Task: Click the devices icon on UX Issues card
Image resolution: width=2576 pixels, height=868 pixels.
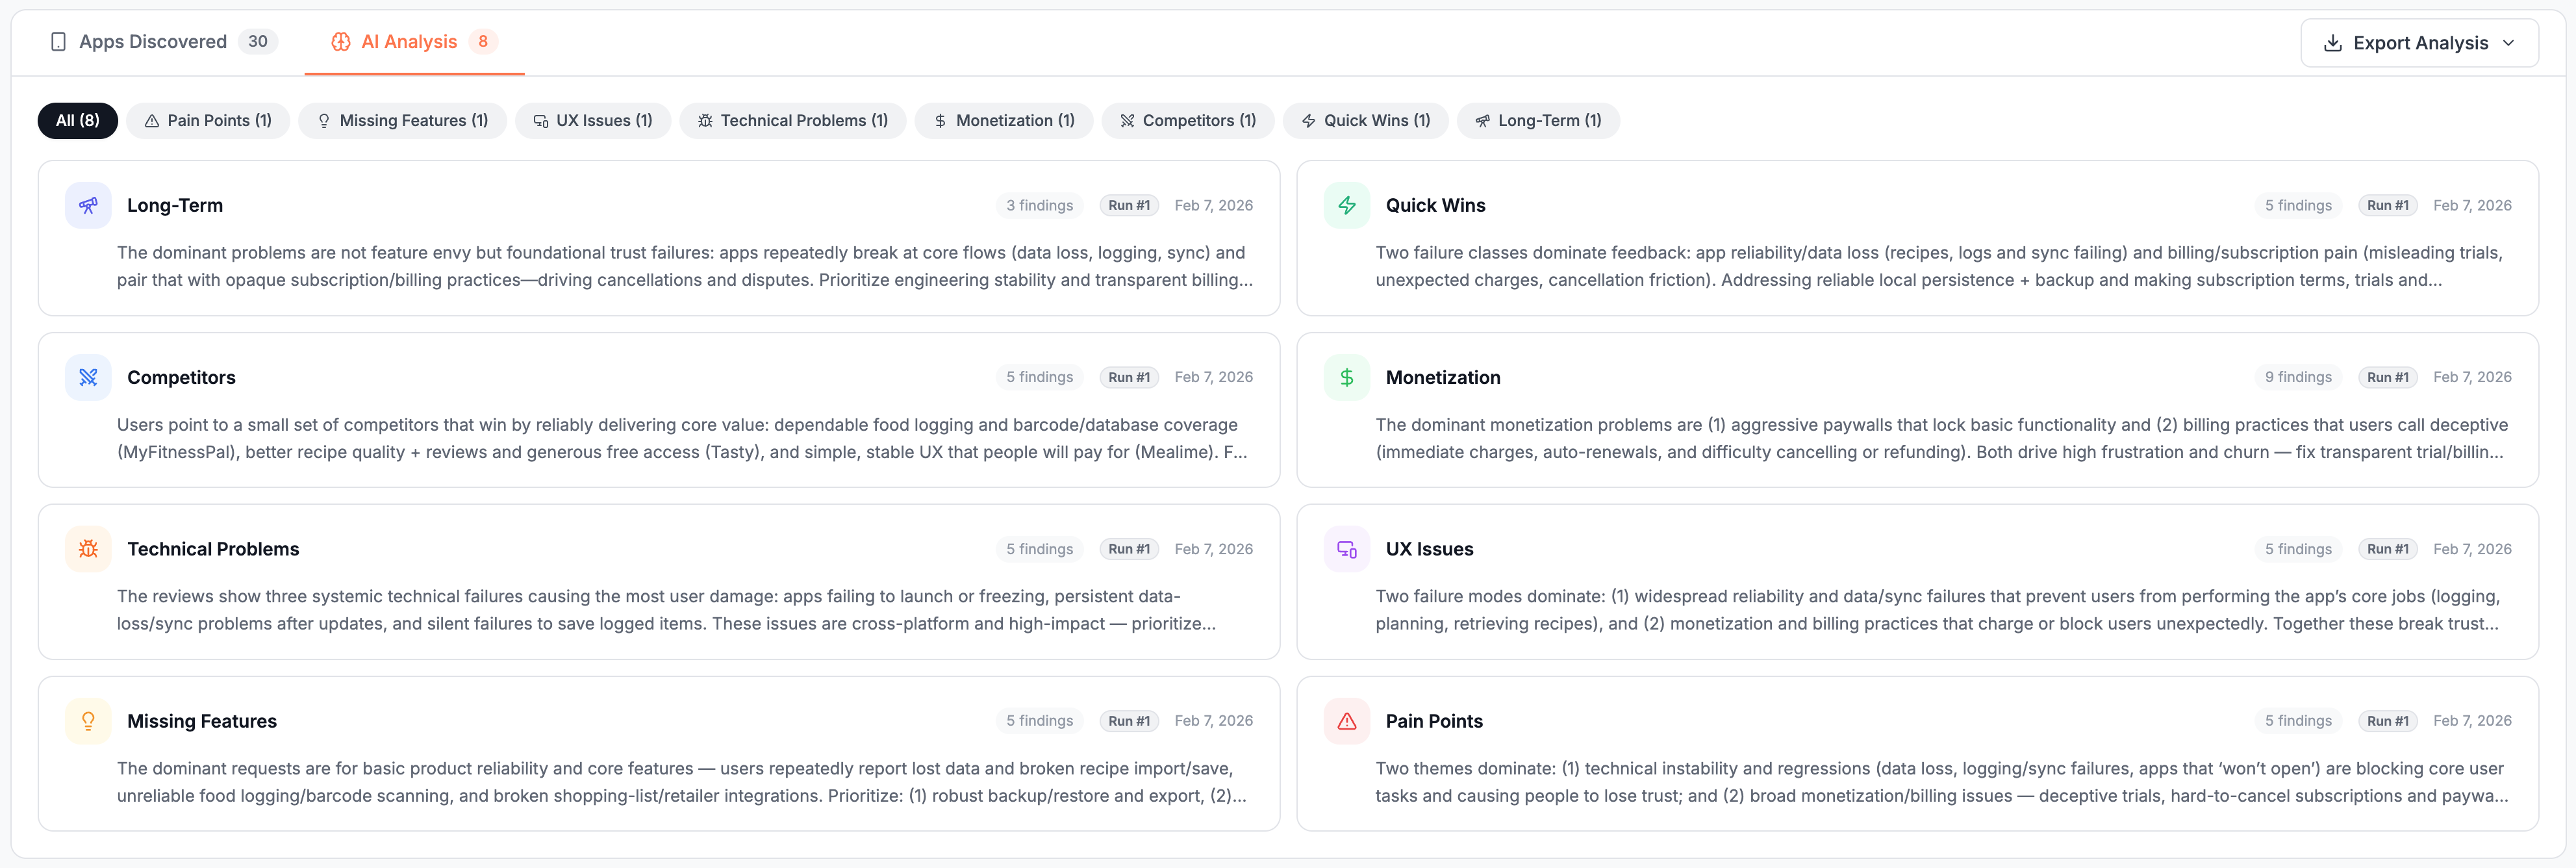Action: [x=1346, y=549]
